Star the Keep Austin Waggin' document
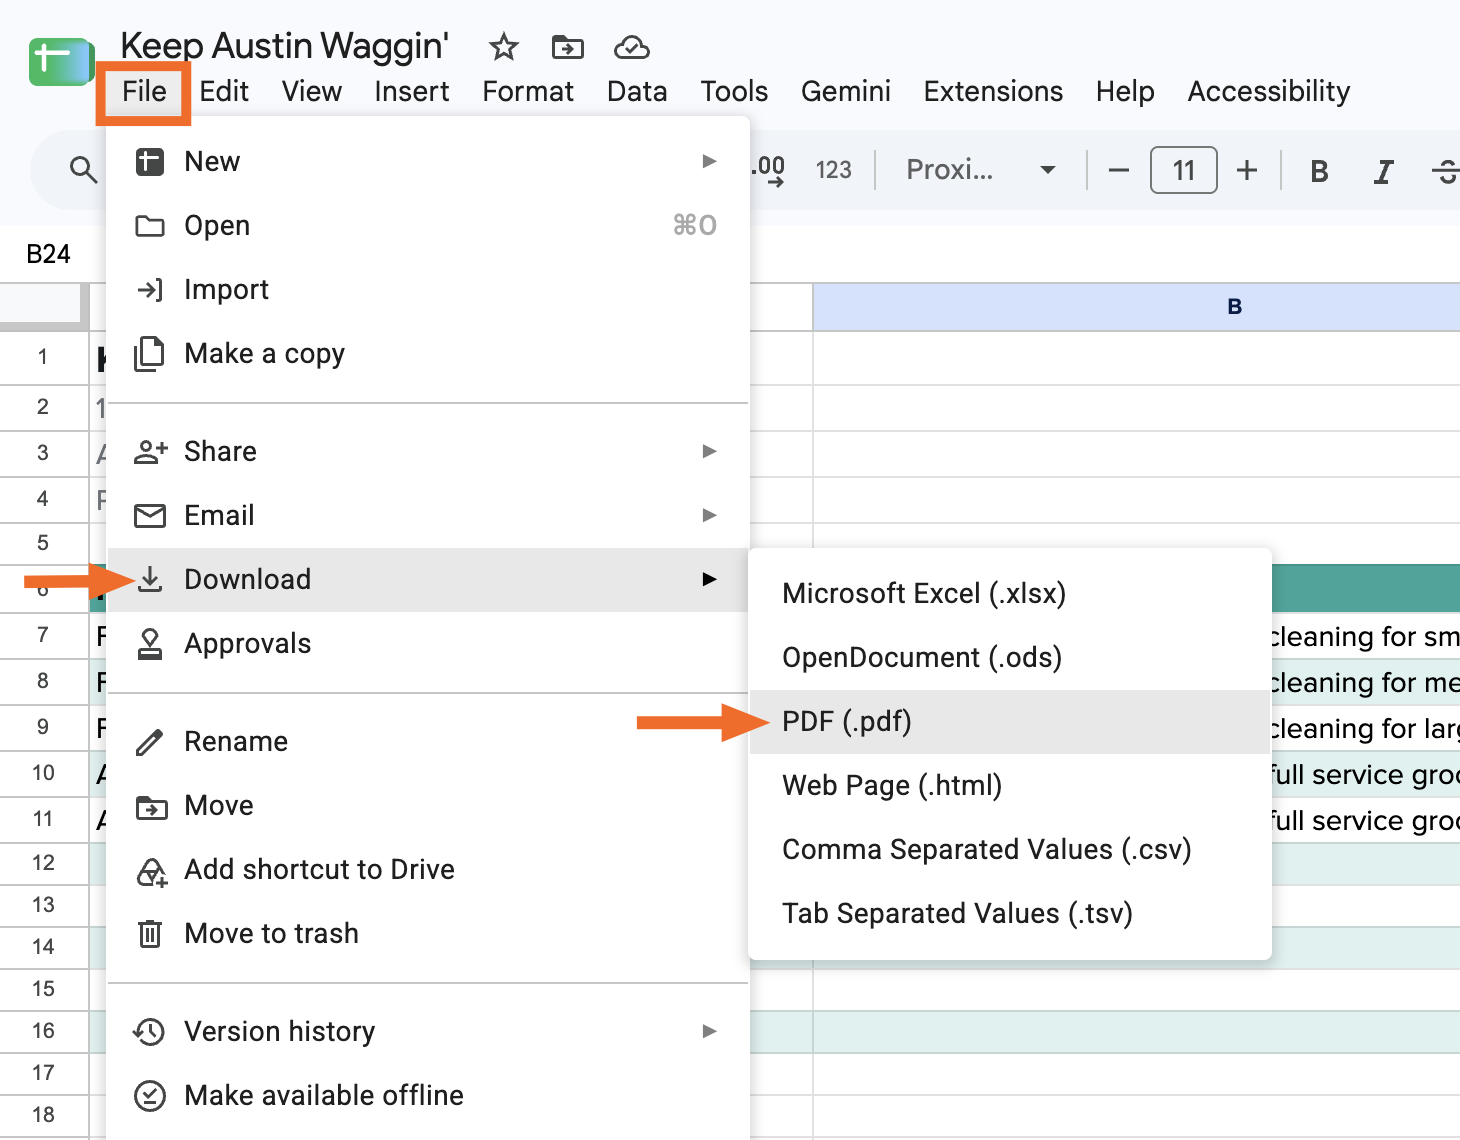The height and width of the screenshot is (1140, 1460). click(x=504, y=47)
